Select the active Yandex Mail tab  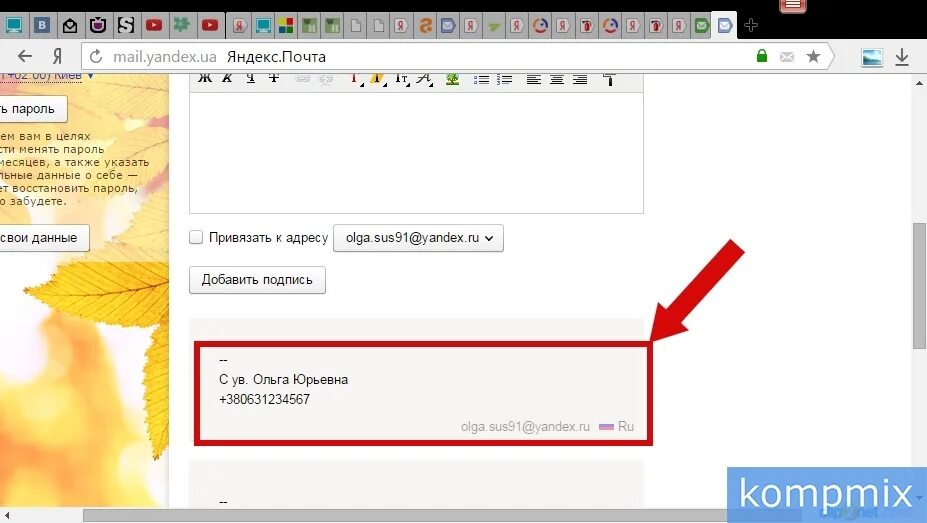pos(725,25)
